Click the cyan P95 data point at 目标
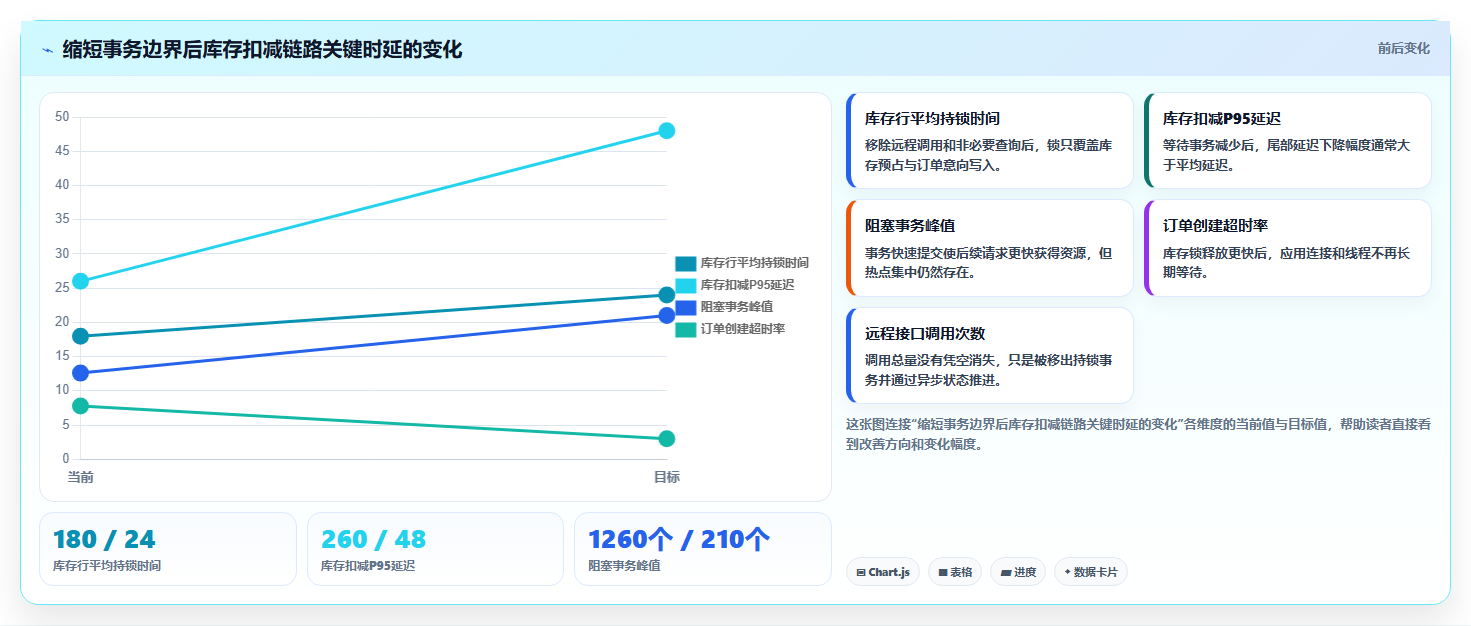Screen dimensions: 1471x626 tap(667, 131)
